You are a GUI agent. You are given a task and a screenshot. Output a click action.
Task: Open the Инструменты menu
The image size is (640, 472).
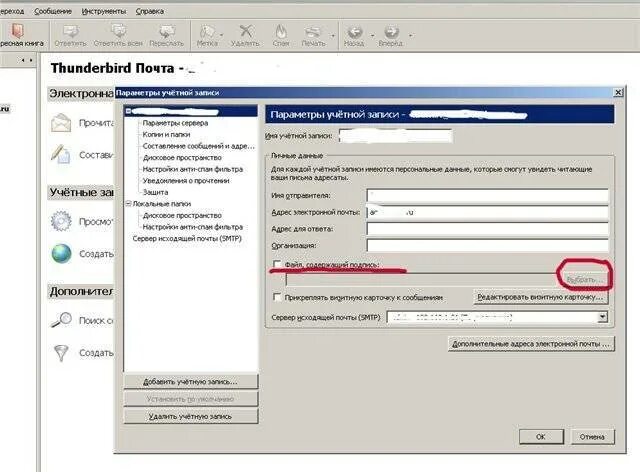tap(104, 11)
